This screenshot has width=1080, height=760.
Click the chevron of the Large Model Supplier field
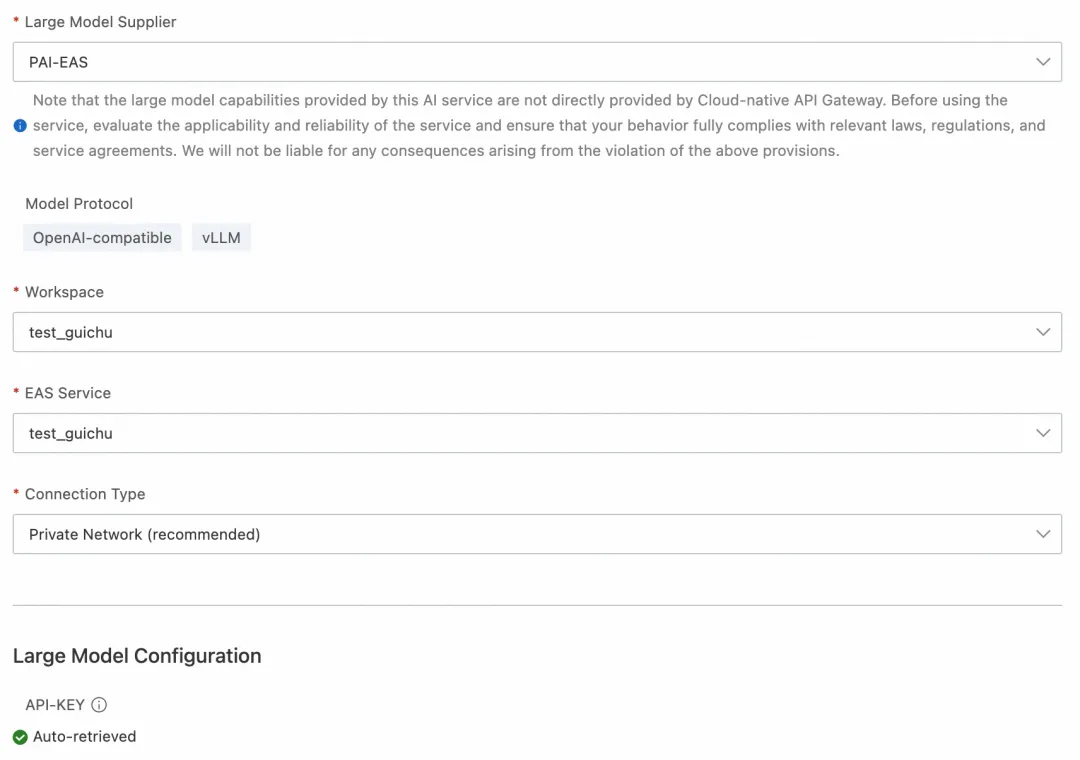1043,62
